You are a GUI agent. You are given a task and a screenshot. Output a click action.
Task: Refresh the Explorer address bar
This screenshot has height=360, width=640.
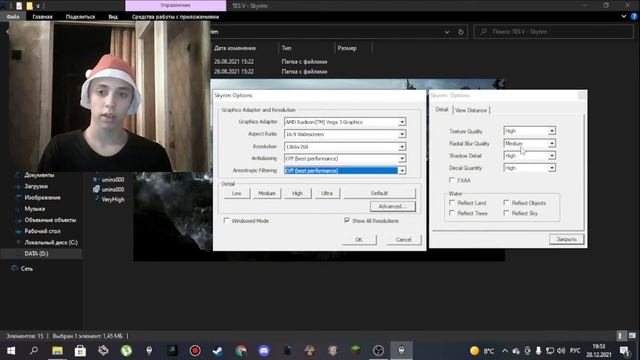[461, 32]
